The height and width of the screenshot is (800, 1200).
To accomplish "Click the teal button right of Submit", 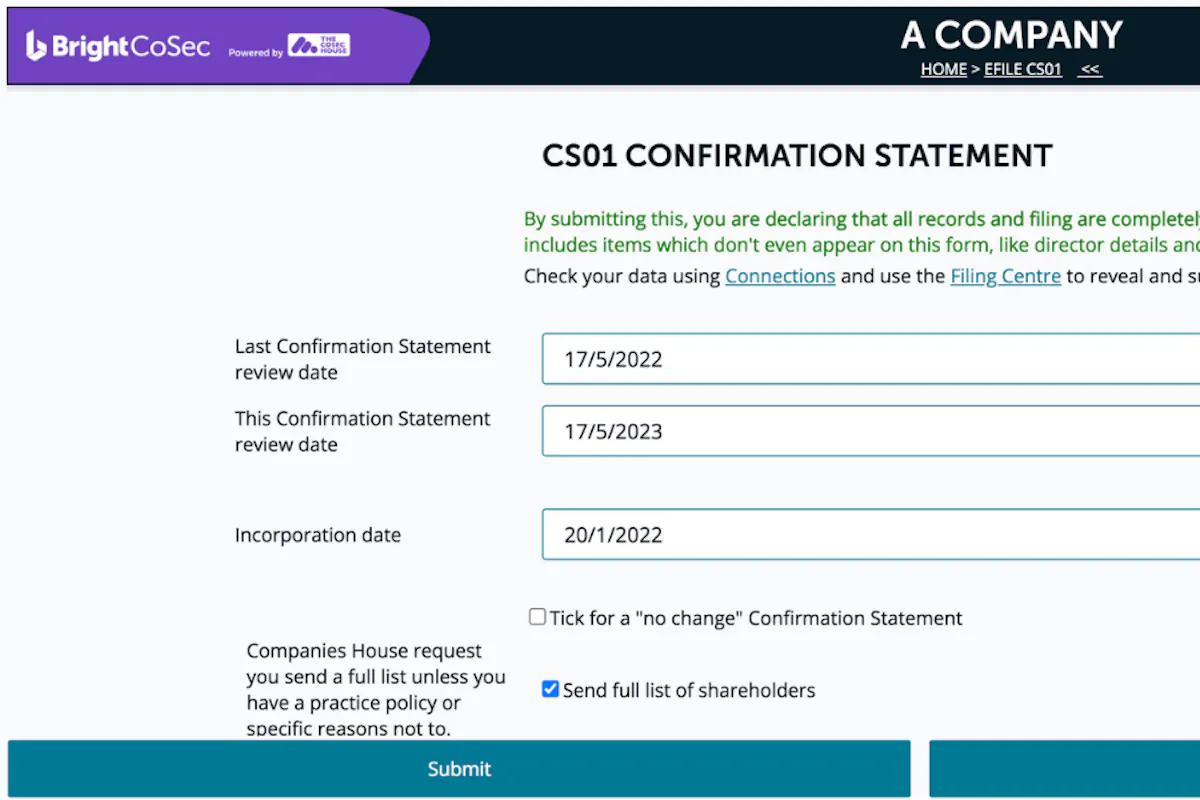I will [x=1064, y=768].
